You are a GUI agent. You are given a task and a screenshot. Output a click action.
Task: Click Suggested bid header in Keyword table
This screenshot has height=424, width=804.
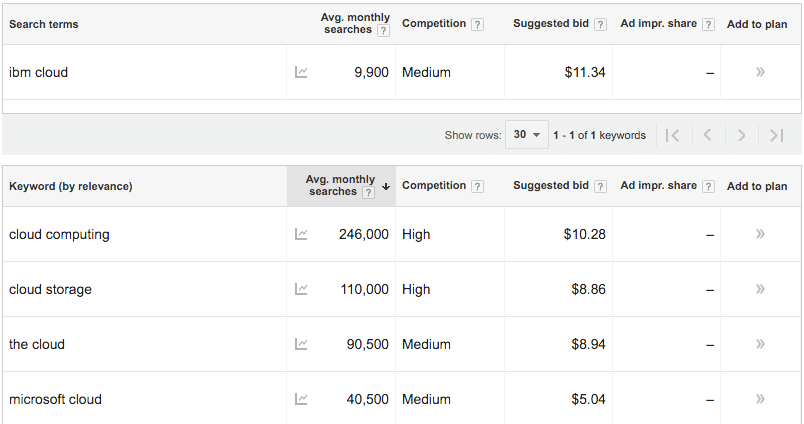551,185
